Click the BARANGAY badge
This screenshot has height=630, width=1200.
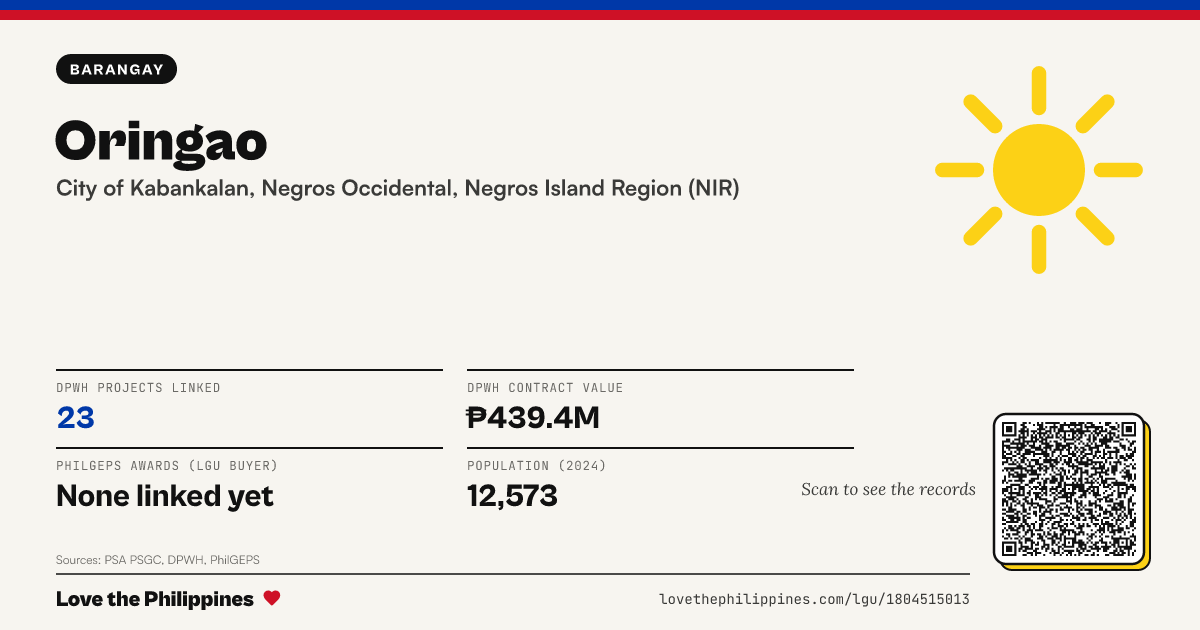point(117,69)
